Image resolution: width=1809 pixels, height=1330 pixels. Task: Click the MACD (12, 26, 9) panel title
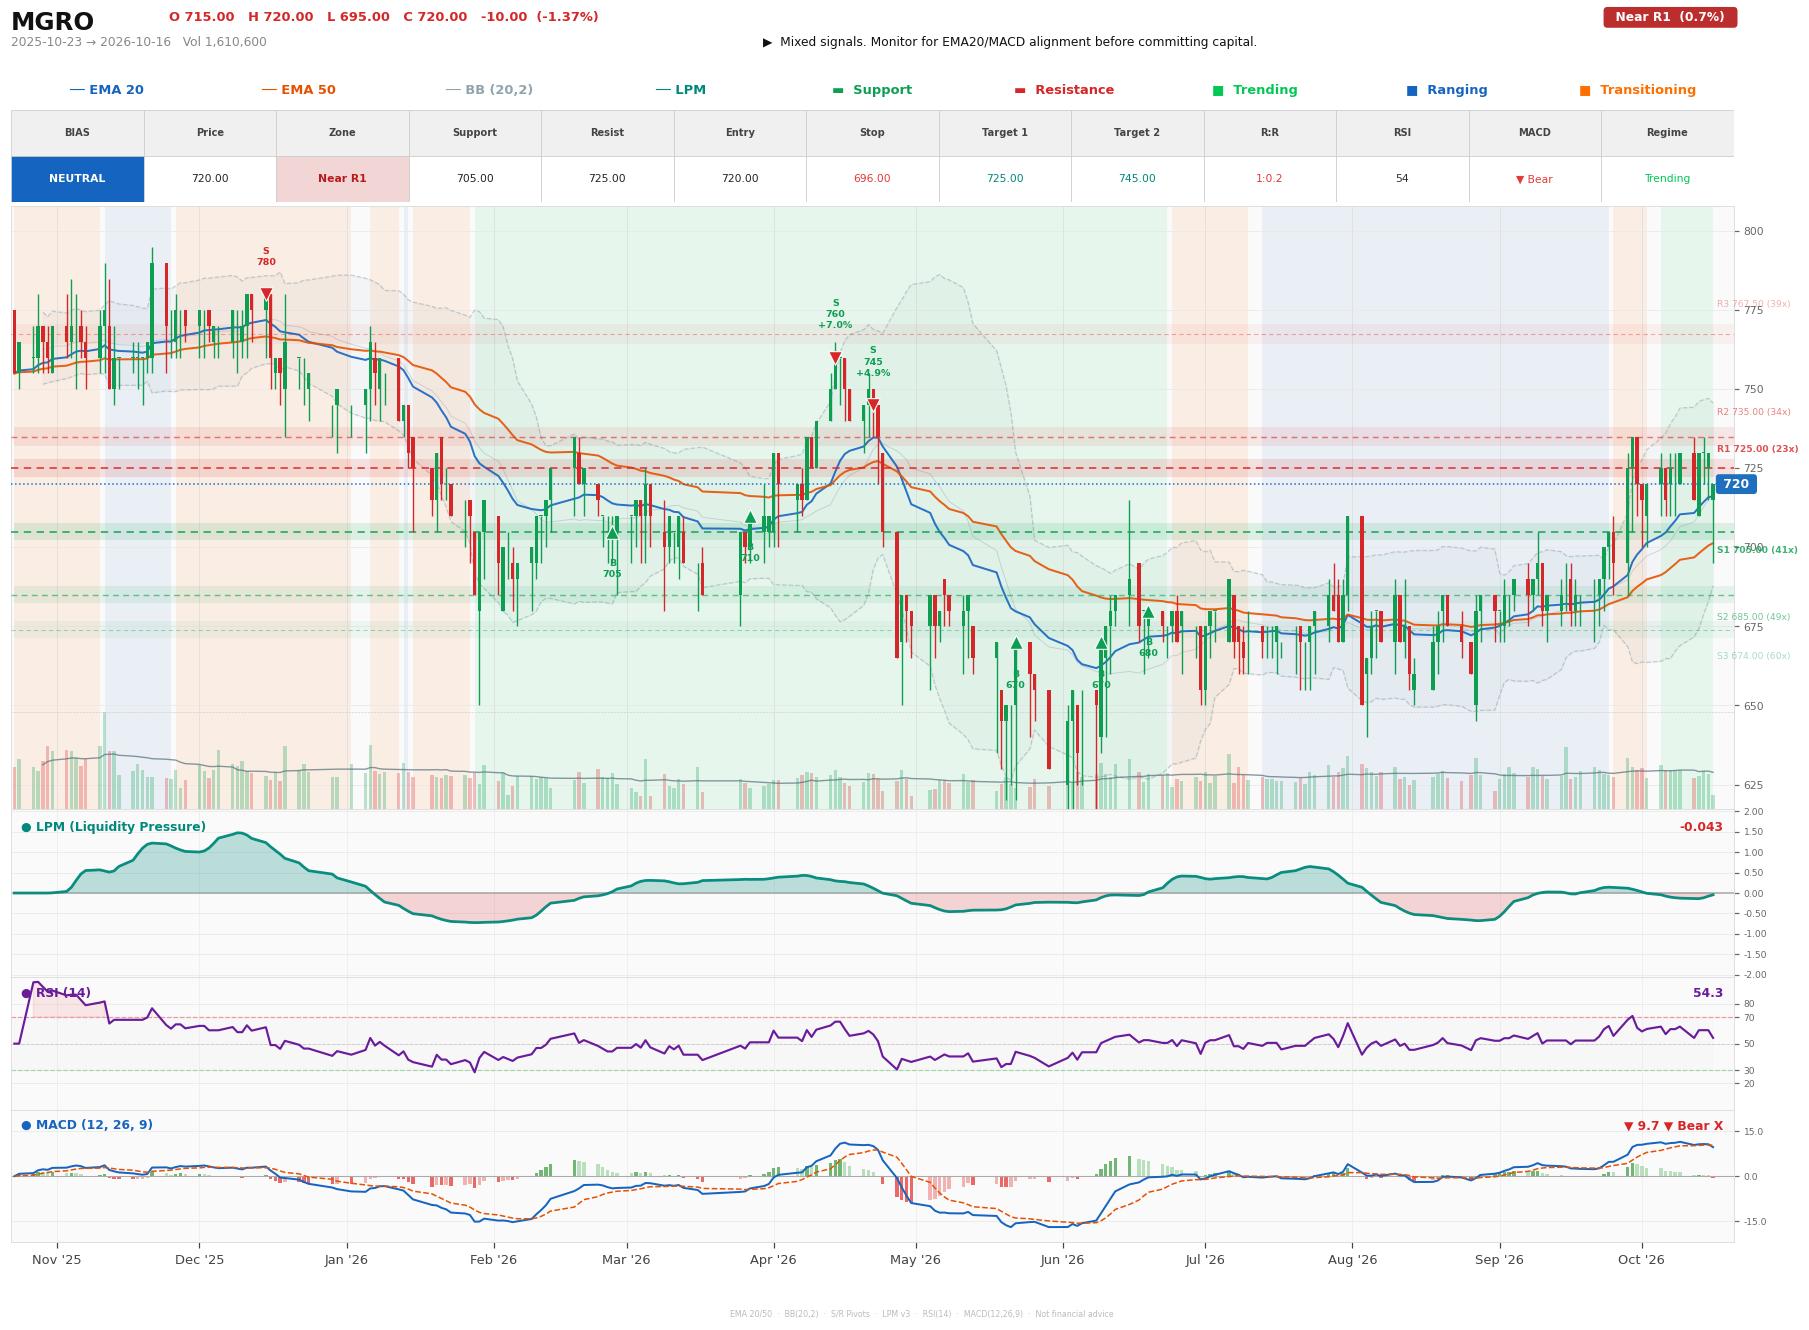tap(87, 1125)
